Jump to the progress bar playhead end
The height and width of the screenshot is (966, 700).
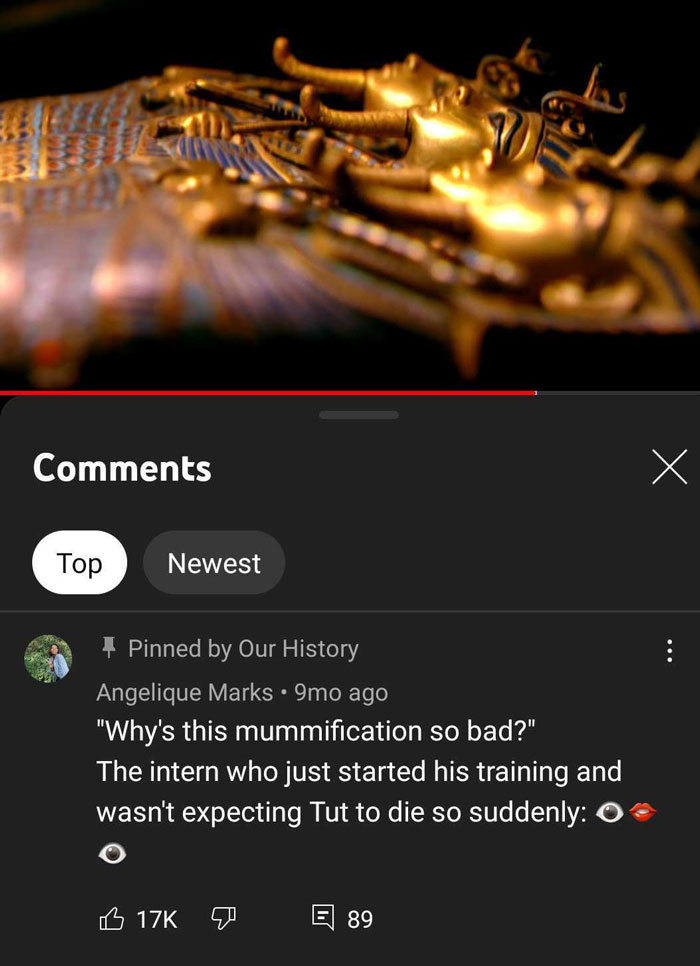click(535, 392)
